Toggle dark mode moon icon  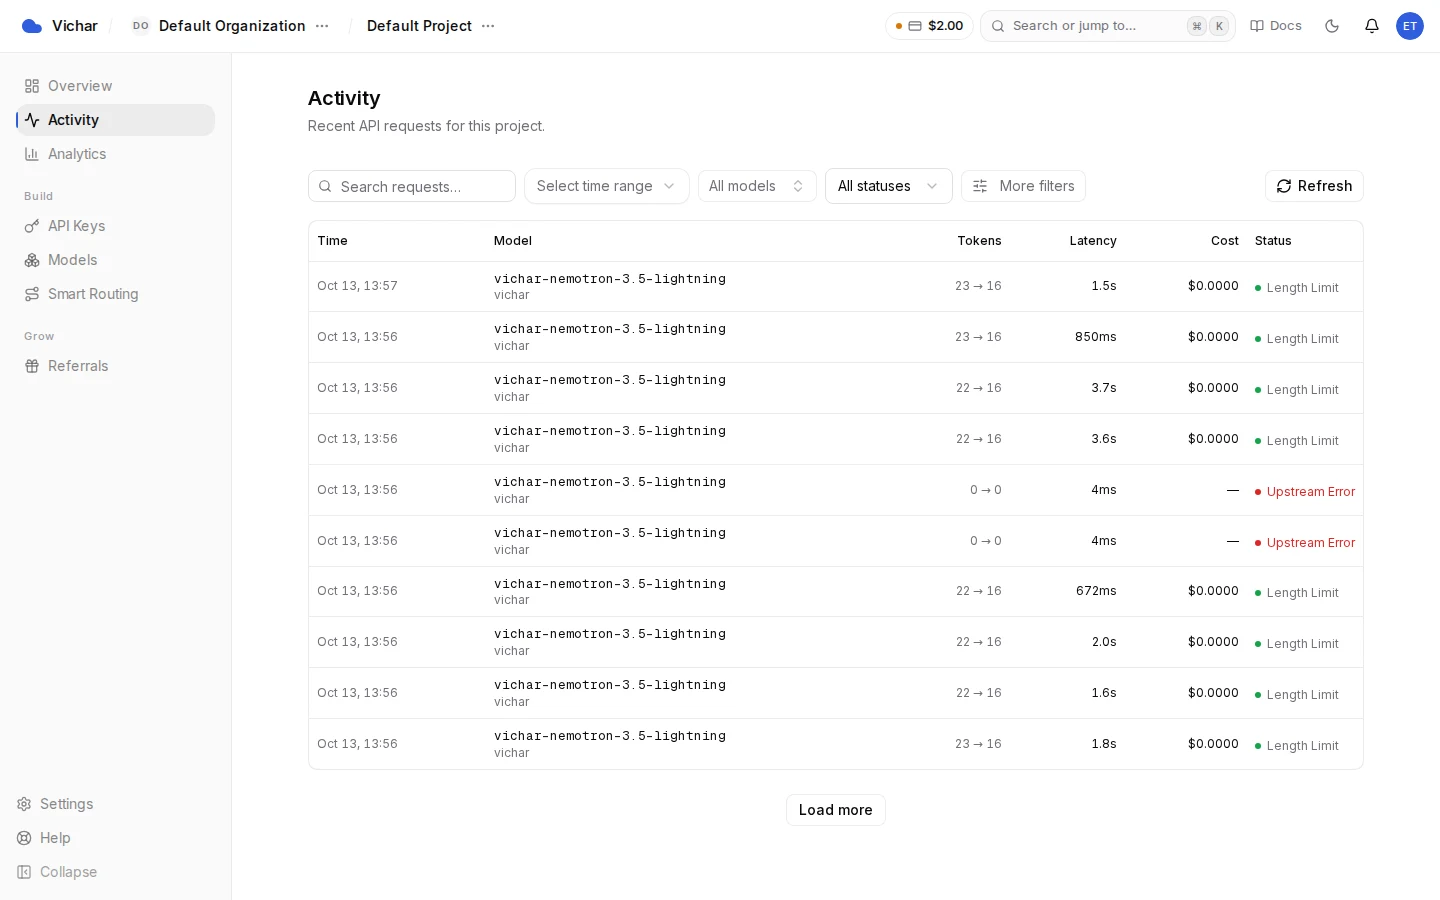click(x=1332, y=26)
